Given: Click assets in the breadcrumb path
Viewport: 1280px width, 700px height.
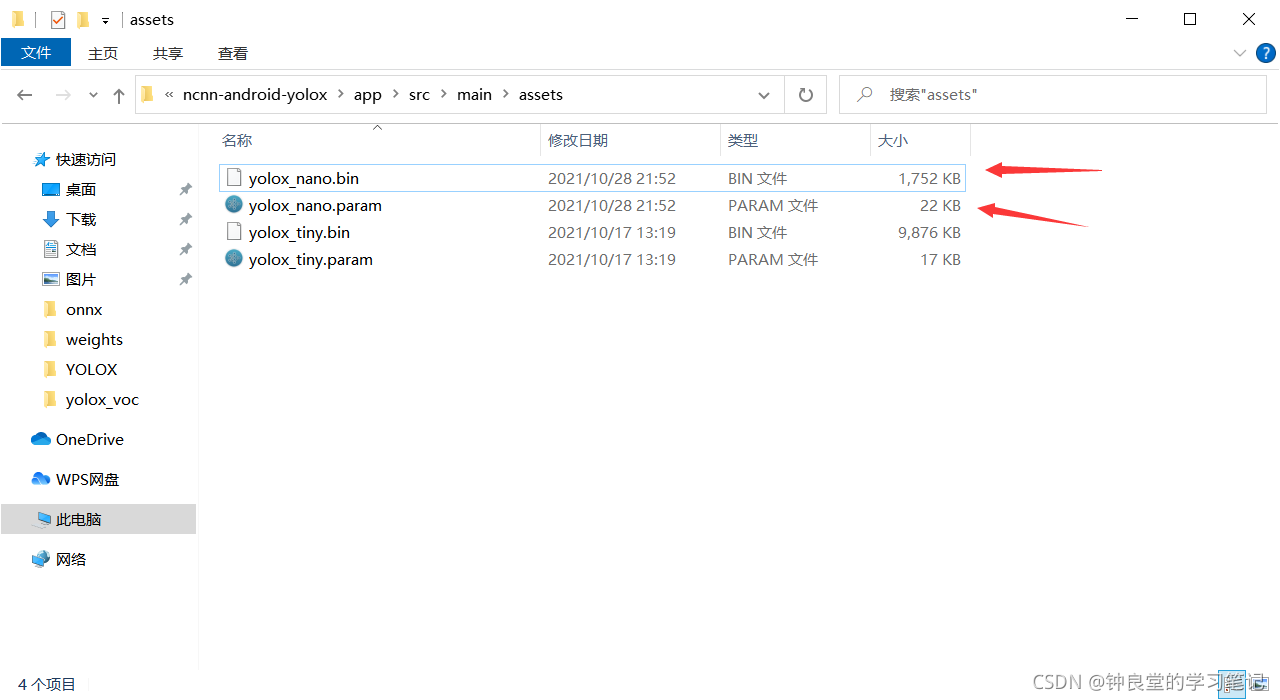Looking at the screenshot, I should (541, 95).
